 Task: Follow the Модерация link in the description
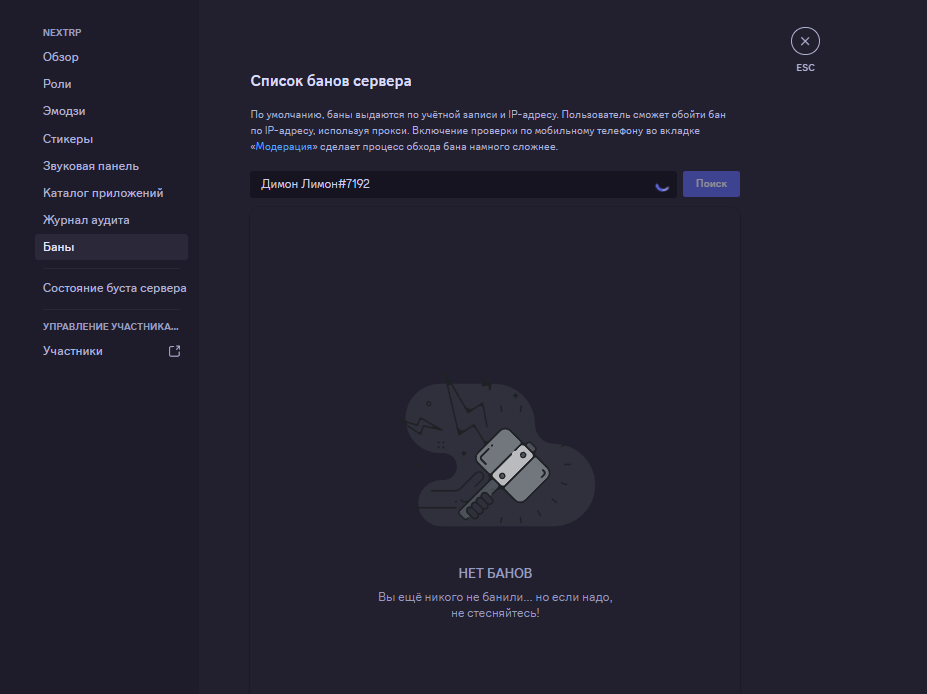coord(286,147)
